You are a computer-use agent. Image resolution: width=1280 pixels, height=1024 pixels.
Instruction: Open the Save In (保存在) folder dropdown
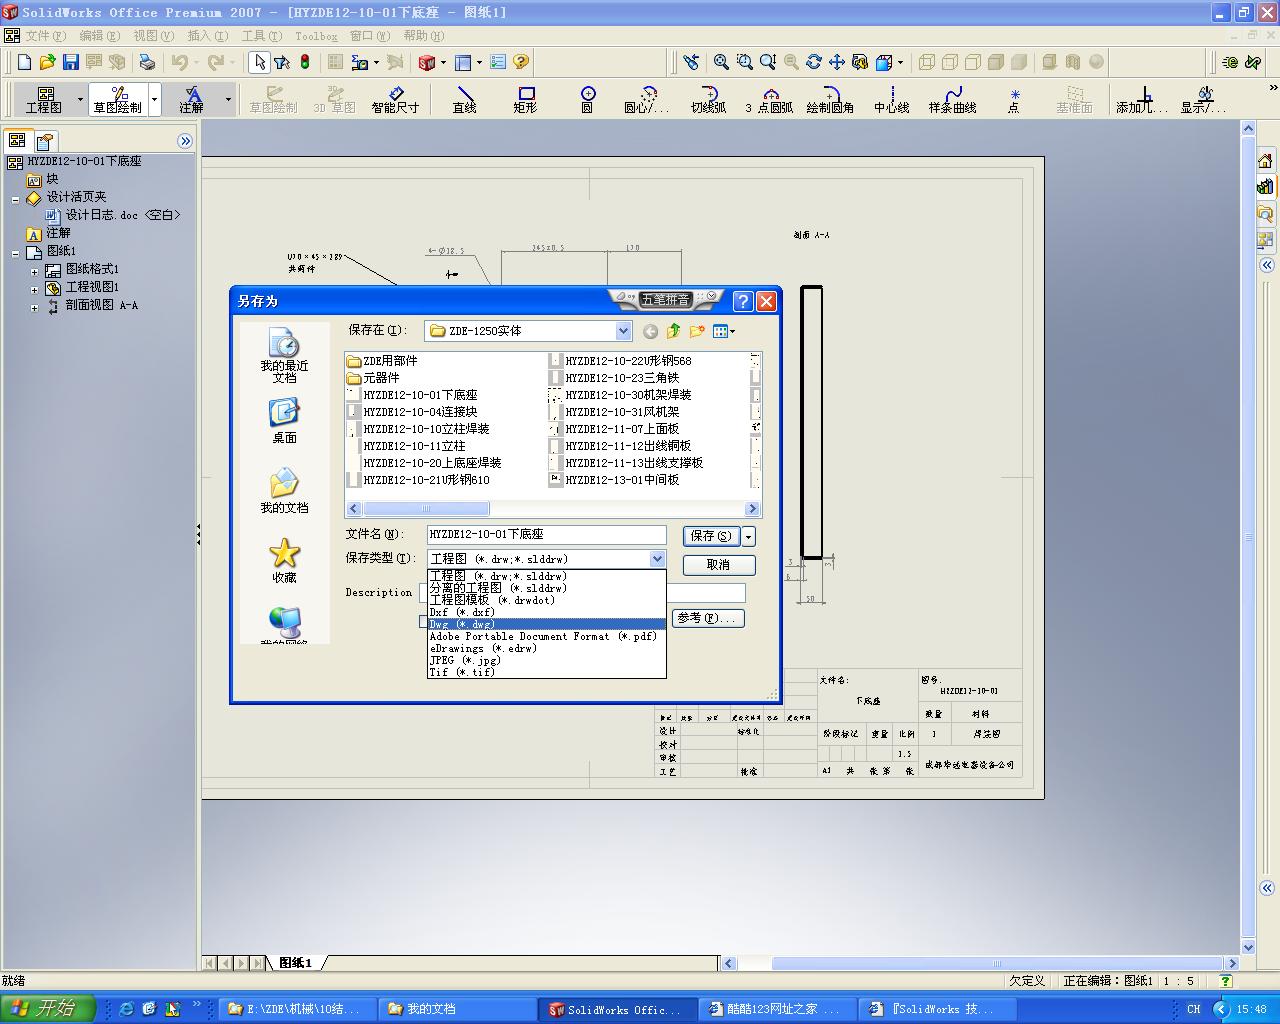click(623, 331)
